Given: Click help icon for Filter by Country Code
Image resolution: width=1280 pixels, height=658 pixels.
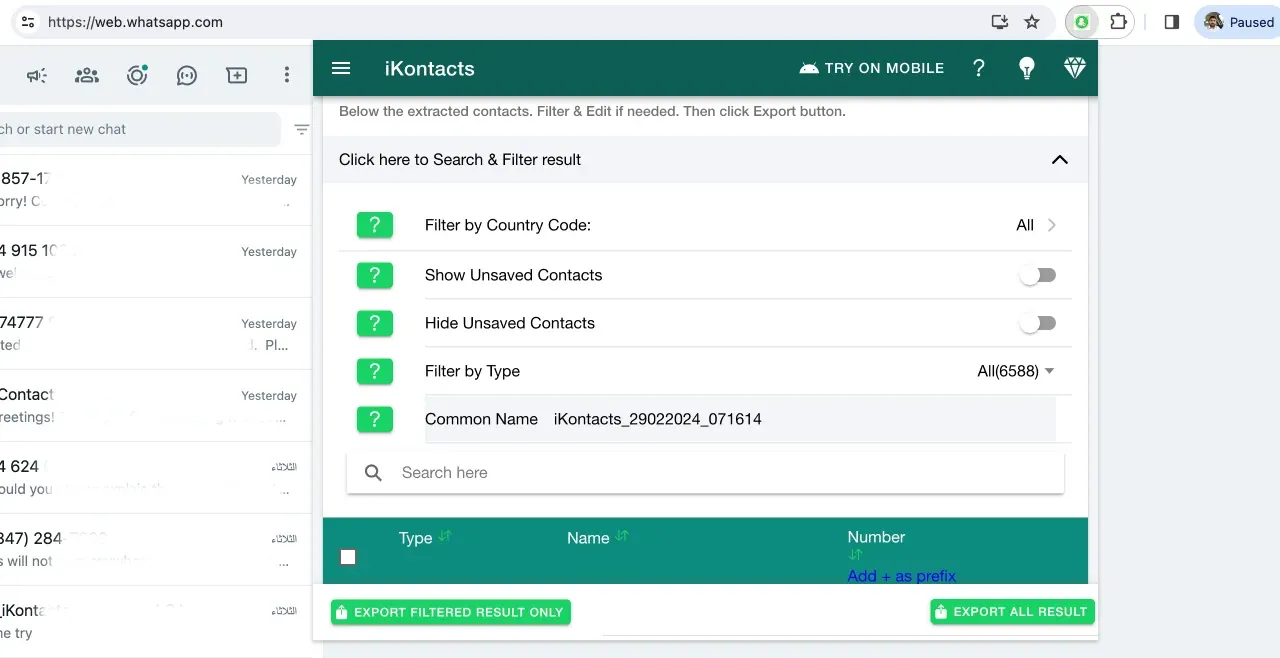Looking at the screenshot, I should [375, 225].
